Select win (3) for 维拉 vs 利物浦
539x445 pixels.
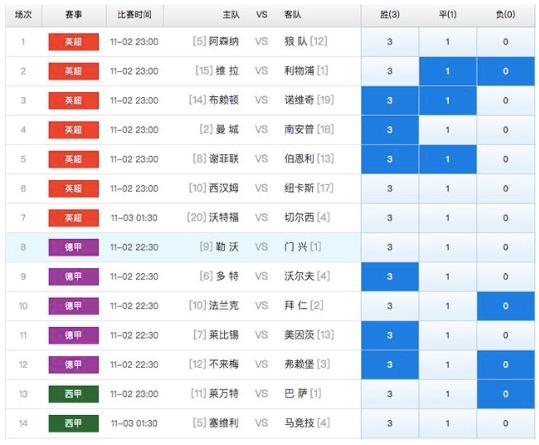(390, 71)
